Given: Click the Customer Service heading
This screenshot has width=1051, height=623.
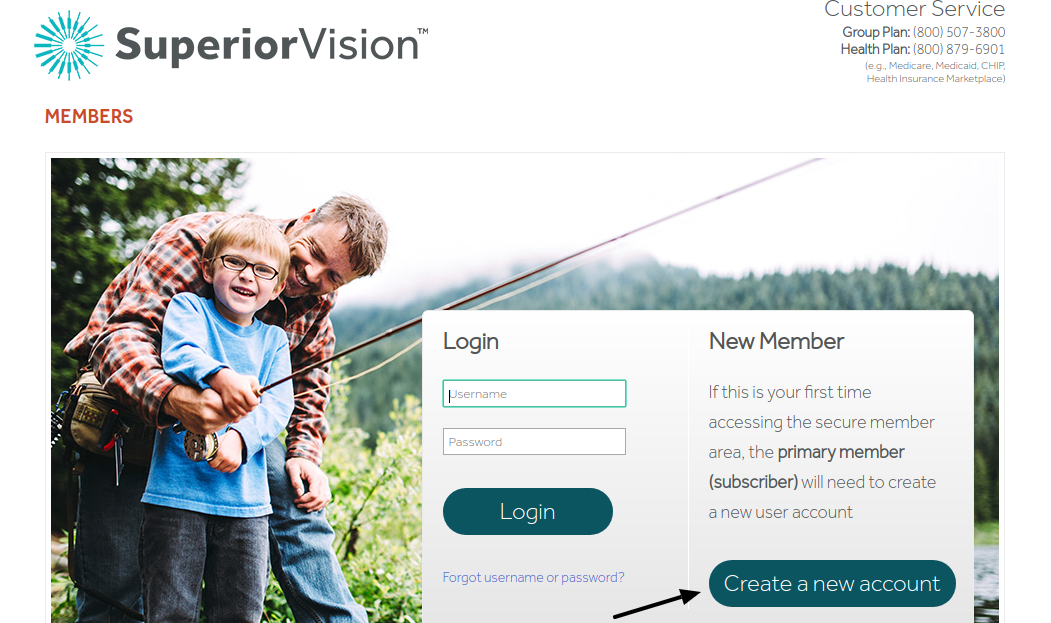Looking at the screenshot, I should click(x=914, y=9).
